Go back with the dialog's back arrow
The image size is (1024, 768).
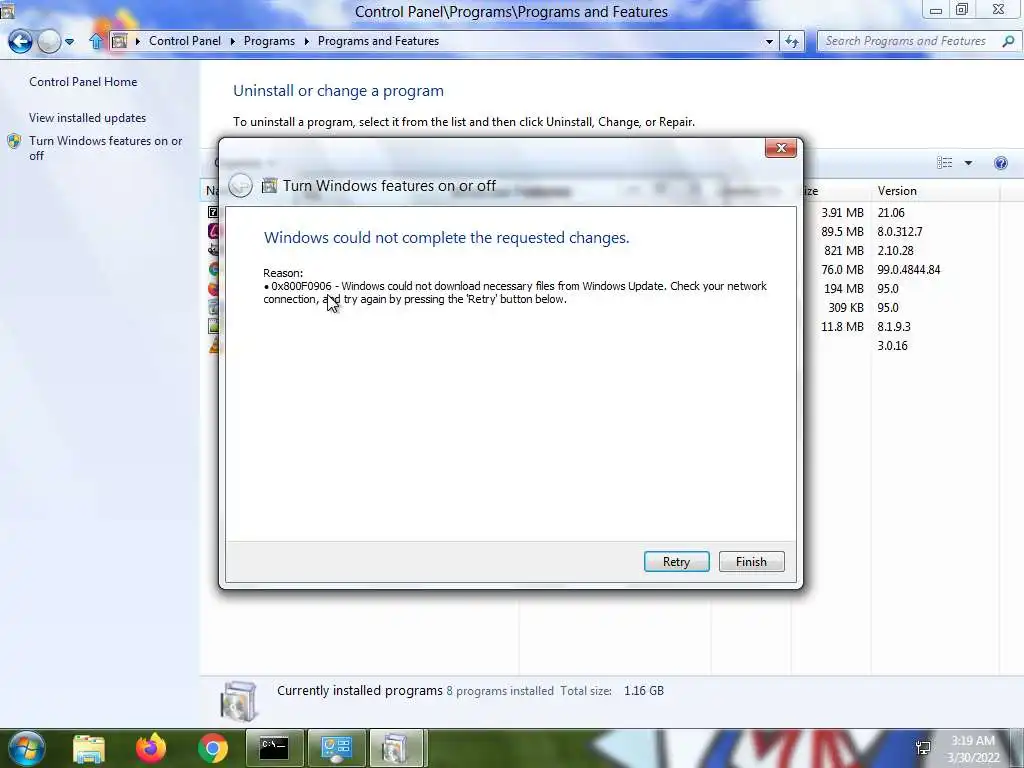tap(240, 185)
